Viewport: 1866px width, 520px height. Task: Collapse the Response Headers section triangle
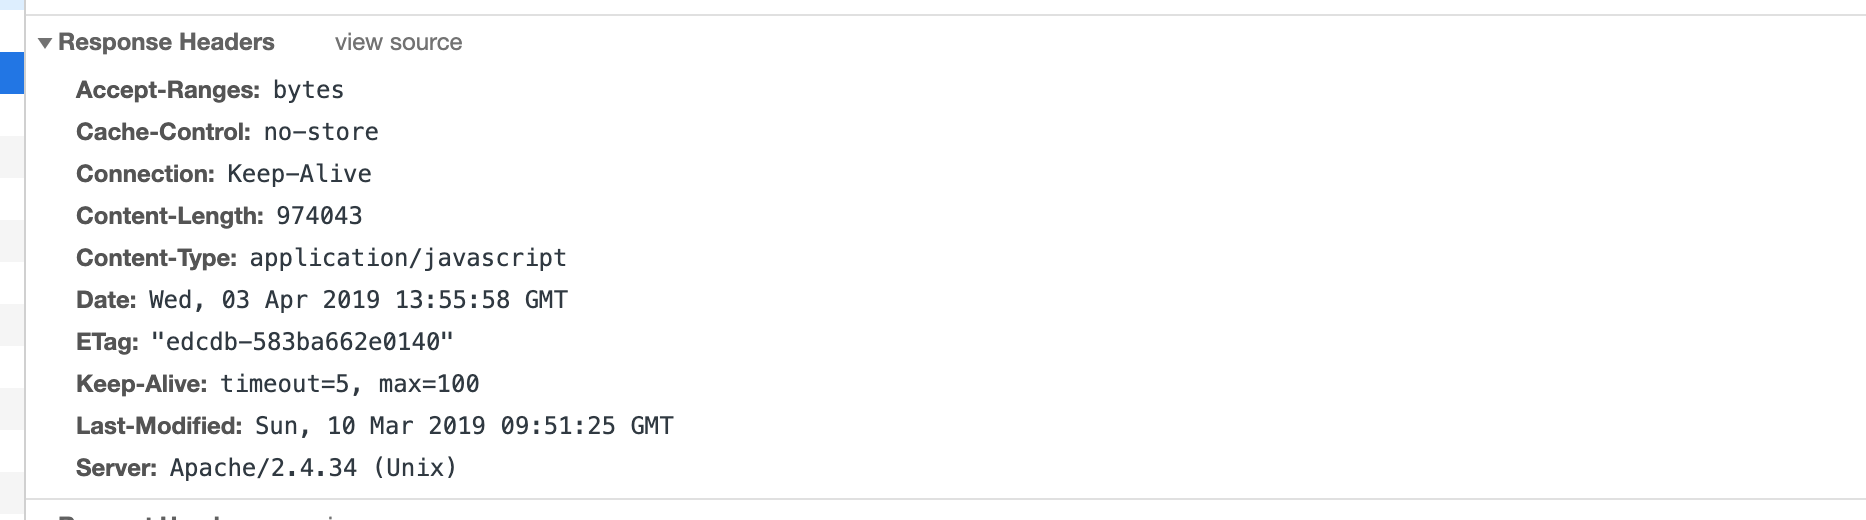[45, 43]
